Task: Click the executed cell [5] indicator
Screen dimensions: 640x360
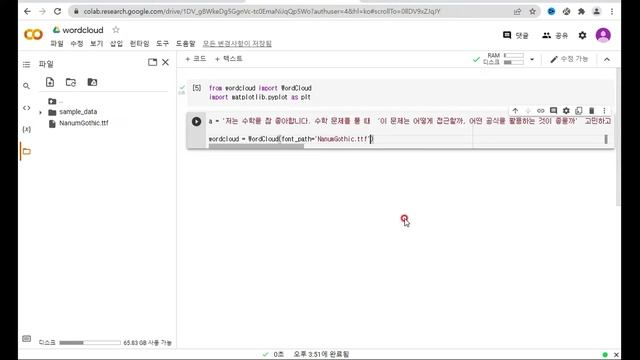Action: (x=197, y=88)
